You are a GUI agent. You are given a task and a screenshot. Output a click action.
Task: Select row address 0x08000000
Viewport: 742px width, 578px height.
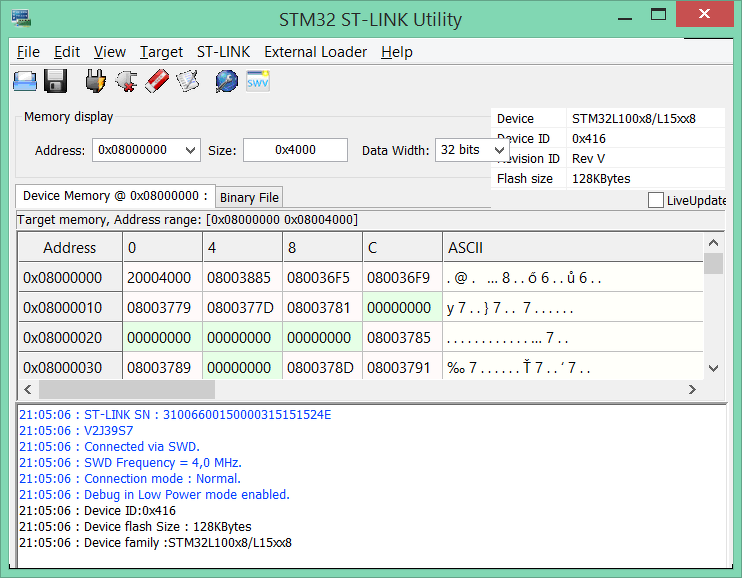[x=70, y=277]
